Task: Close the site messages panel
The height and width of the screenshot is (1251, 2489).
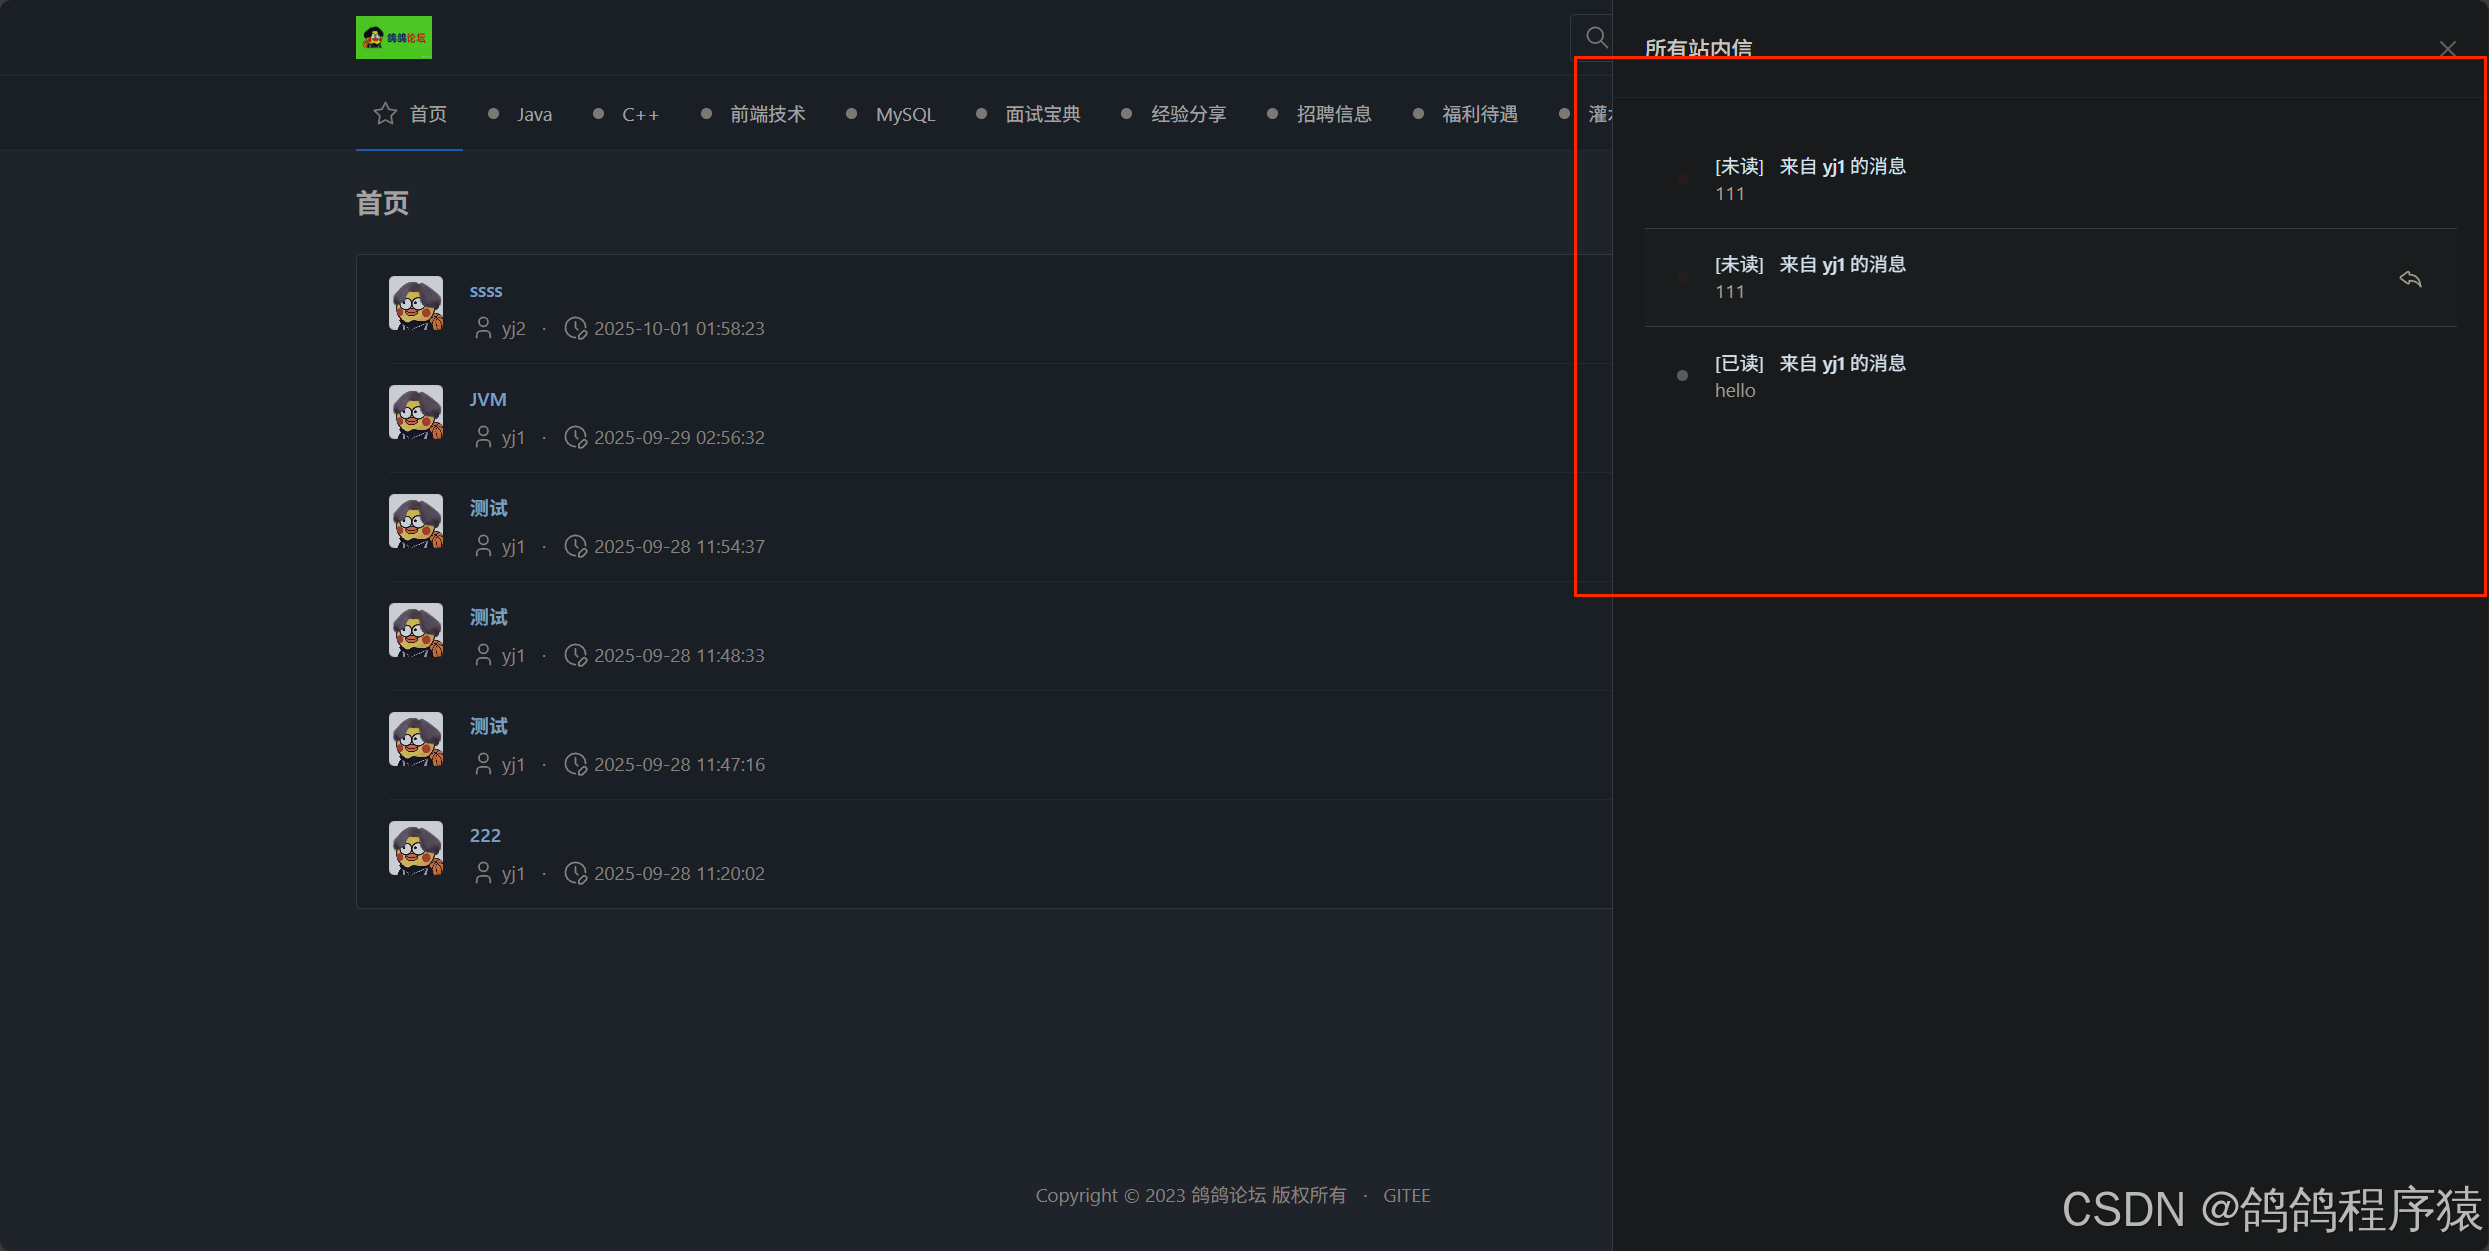Action: [2447, 49]
